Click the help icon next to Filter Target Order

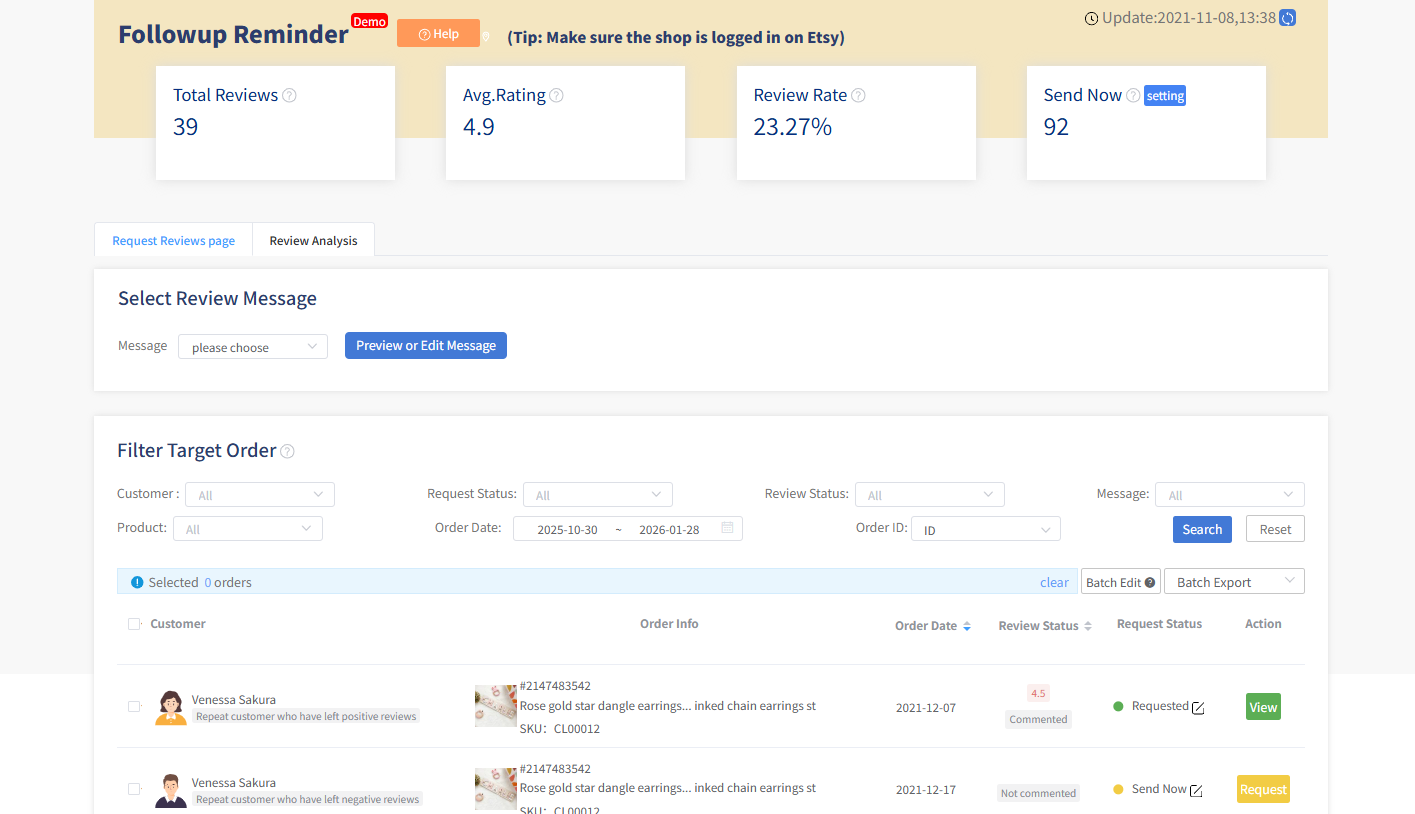pyautogui.click(x=287, y=451)
